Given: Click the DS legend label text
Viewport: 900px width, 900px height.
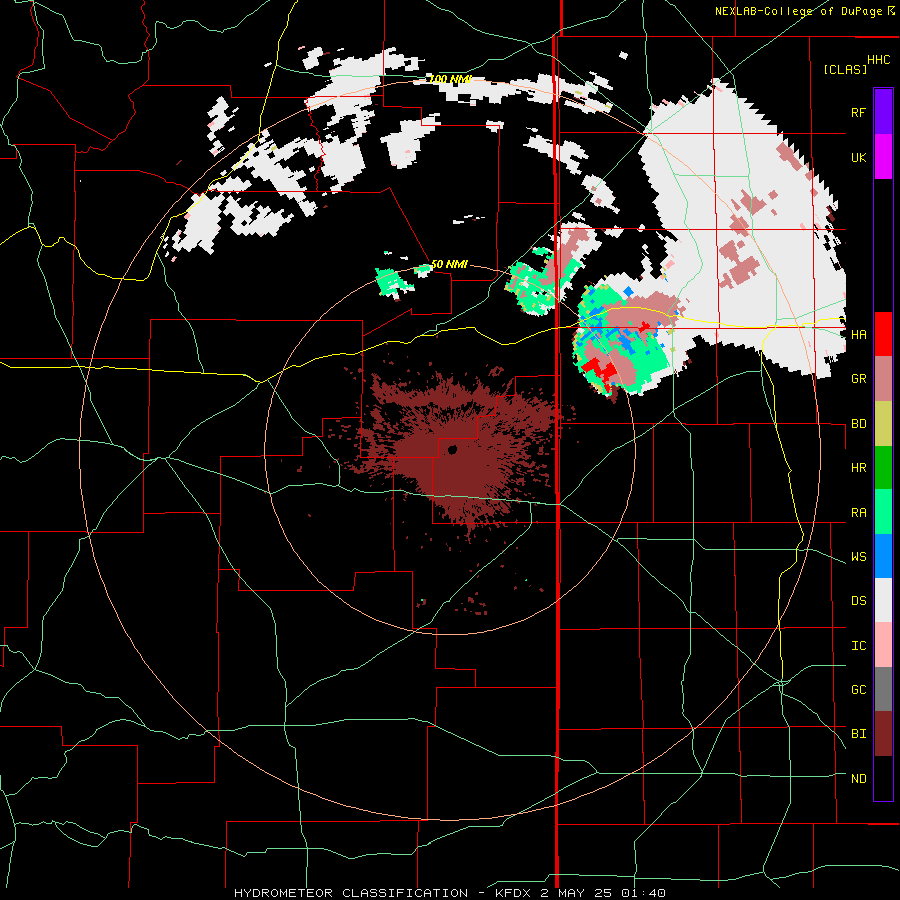Looking at the screenshot, I should pos(859,601).
